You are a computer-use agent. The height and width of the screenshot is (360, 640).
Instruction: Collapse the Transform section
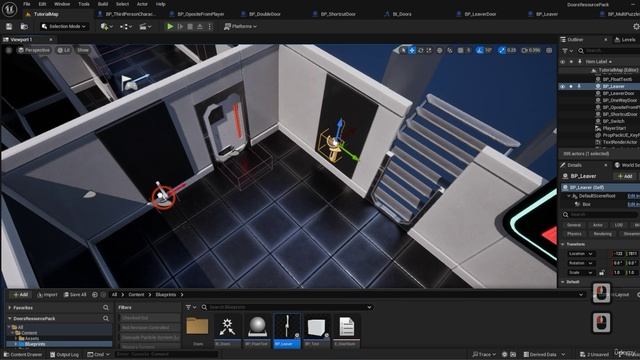pos(563,244)
